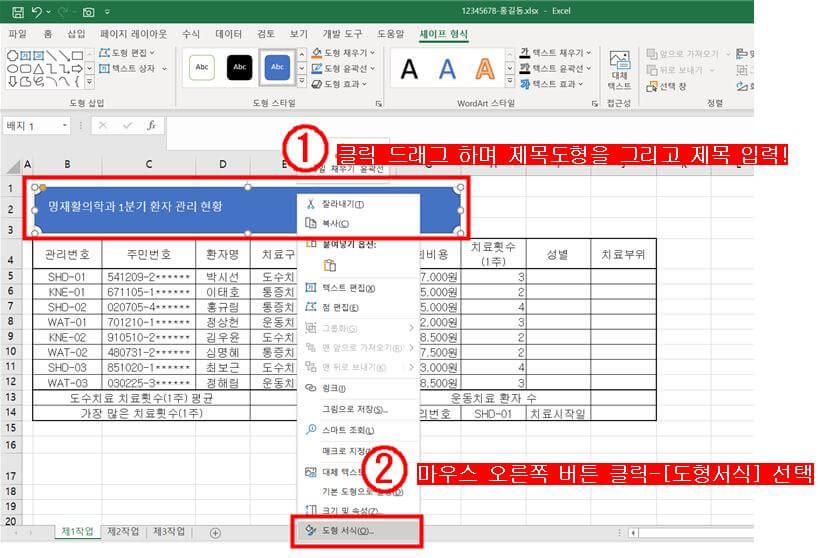Choose 잘라내기 from context menu
821x558 pixels.
click(358, 204)
